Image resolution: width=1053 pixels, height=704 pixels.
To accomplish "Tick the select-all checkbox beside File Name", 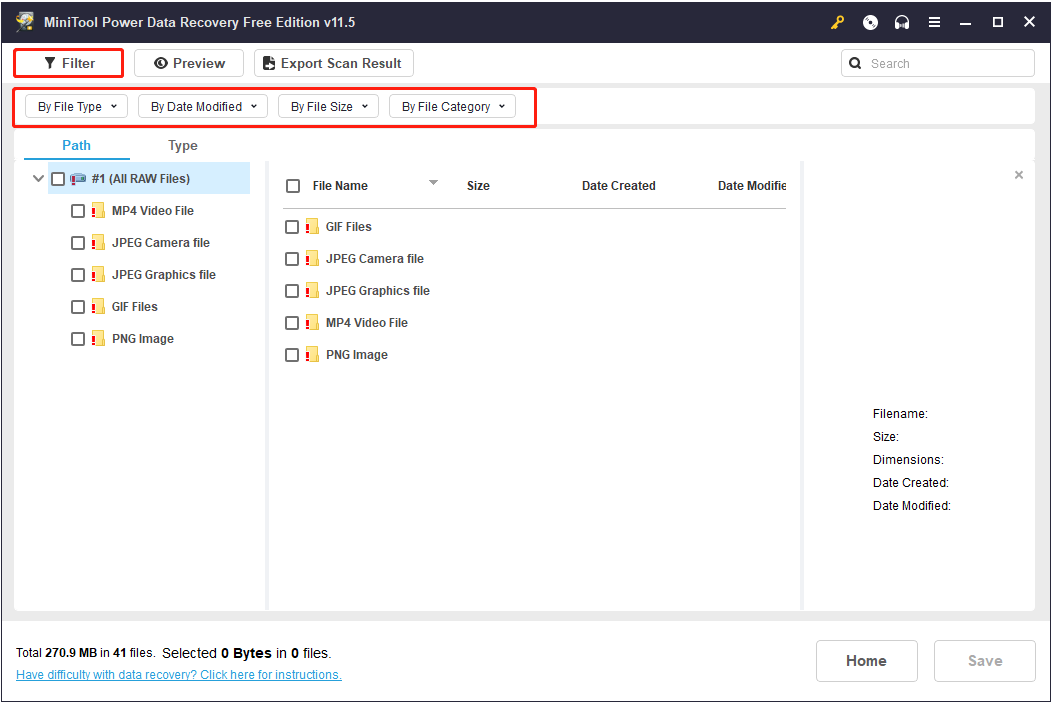I will pyautogui.click(x=293, y=186).
